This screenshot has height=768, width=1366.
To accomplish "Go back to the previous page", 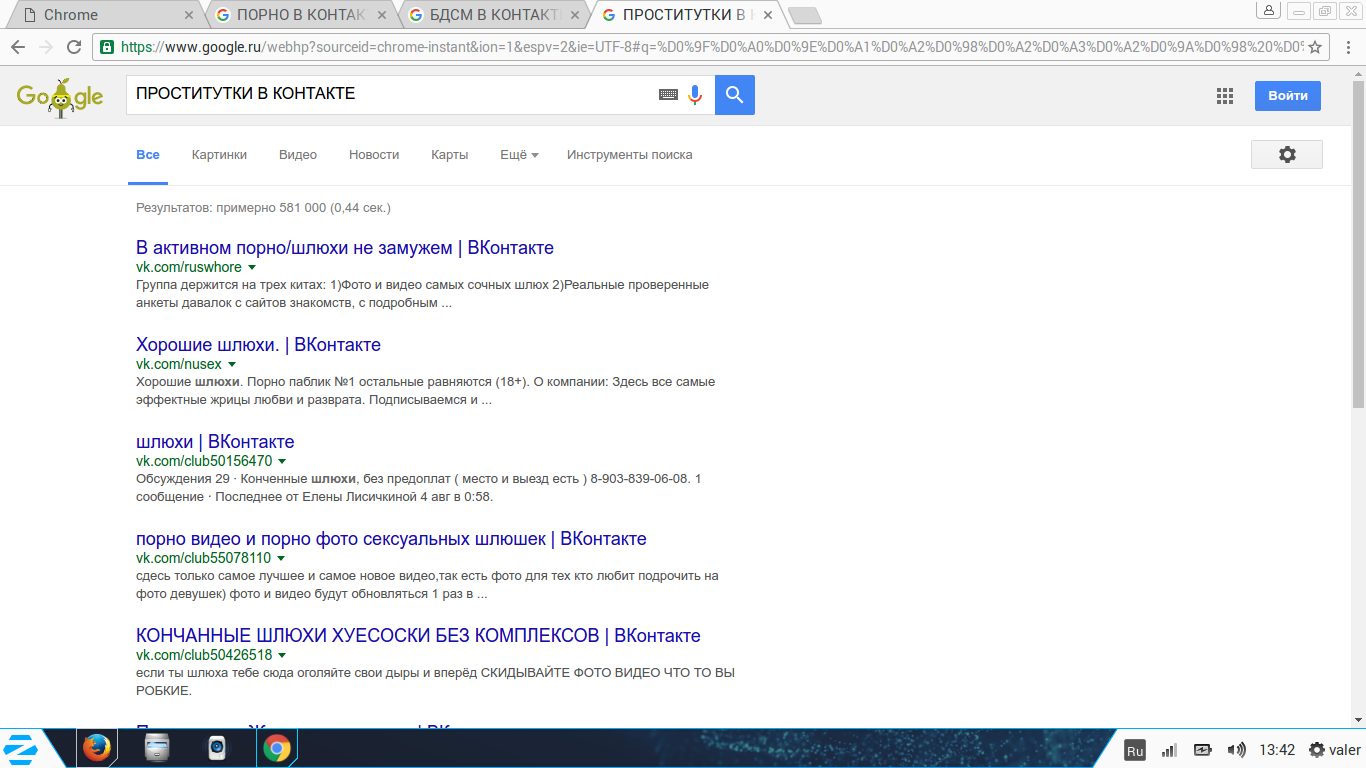I will point(18,47).
